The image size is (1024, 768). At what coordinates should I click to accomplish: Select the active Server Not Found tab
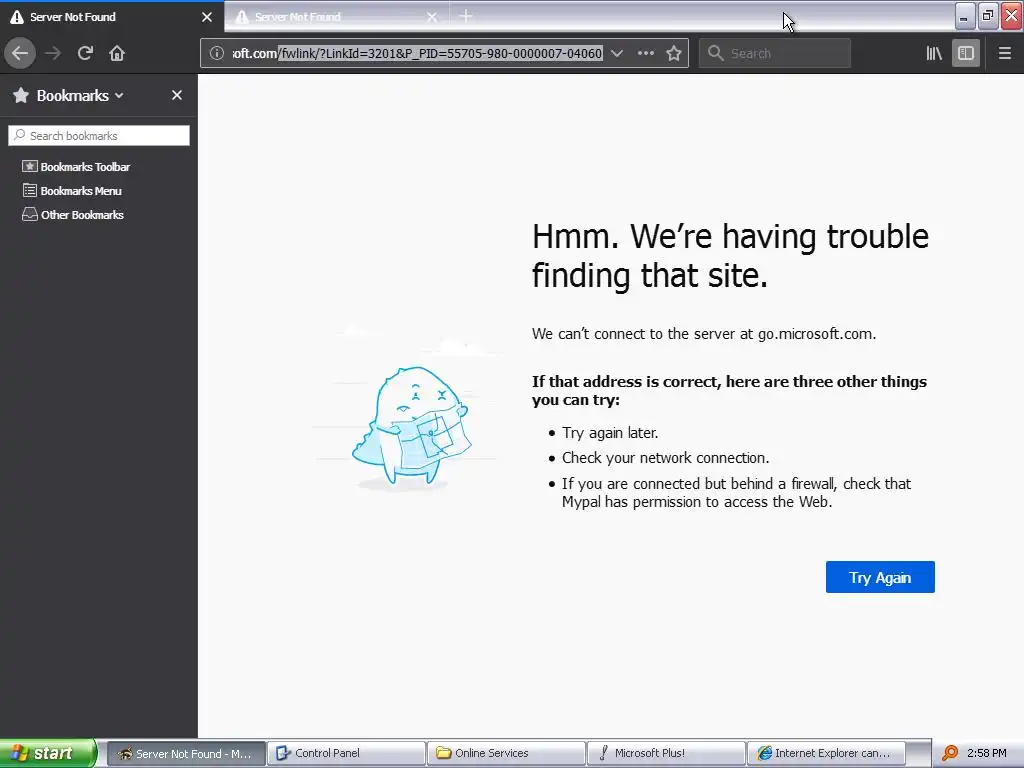point(112,17)
